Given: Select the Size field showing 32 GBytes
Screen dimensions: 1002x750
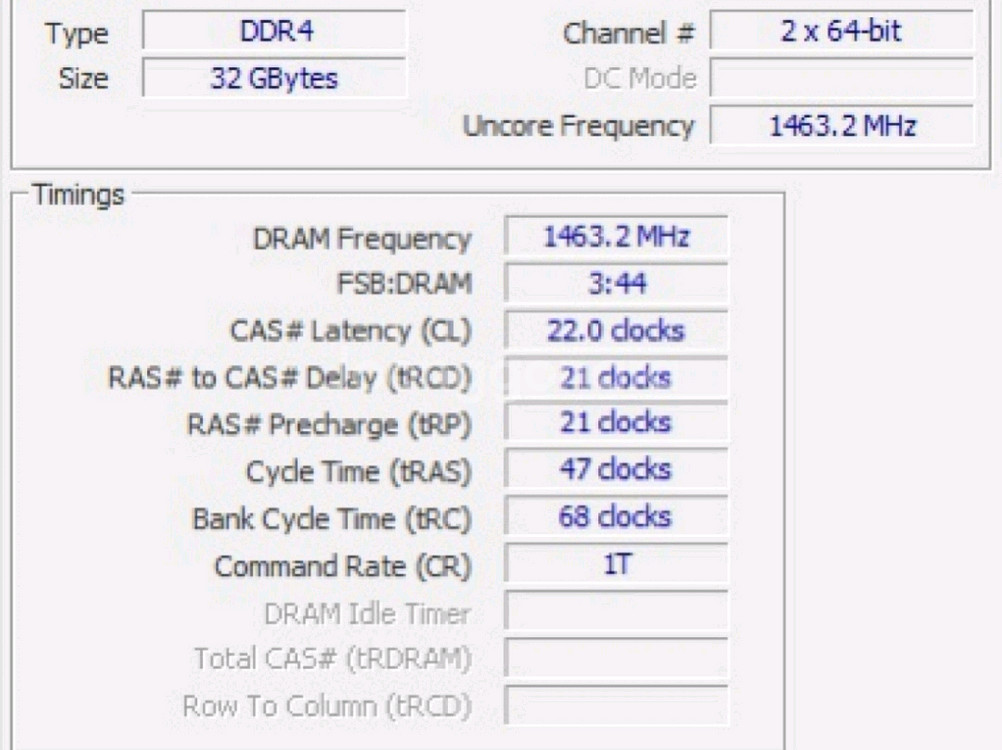Looking at the screenshot, I should pyautogui.click(x=274, y=79).
